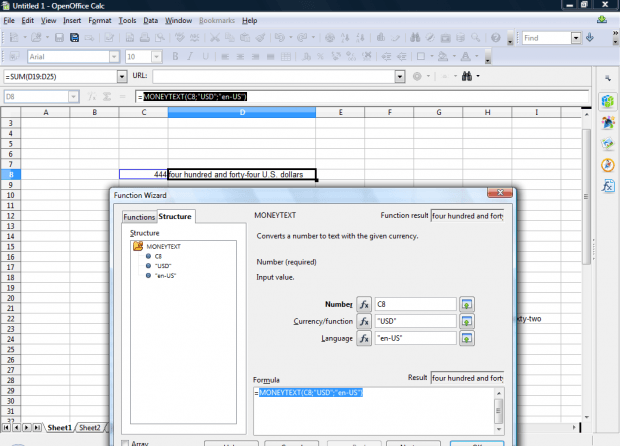Click the grey Save icon
This screenshot has width=620, height=446.
[x=59, y=38]
